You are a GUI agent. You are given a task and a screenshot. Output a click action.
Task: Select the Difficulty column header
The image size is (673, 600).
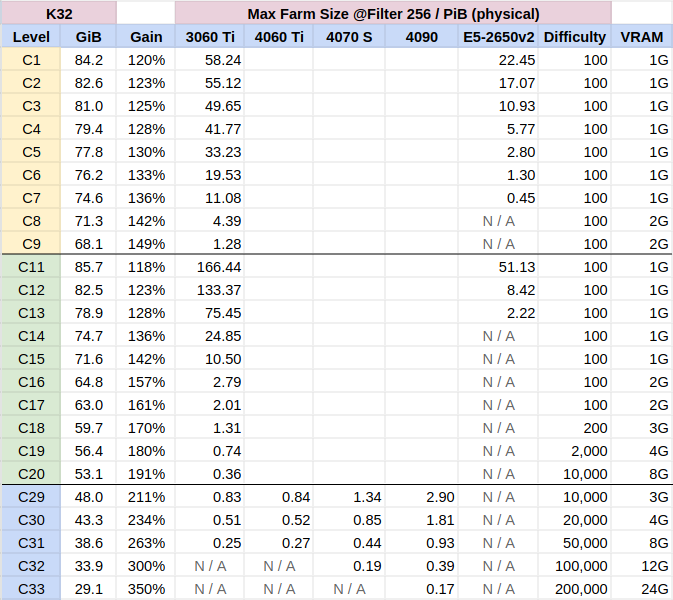pos(575,36)
